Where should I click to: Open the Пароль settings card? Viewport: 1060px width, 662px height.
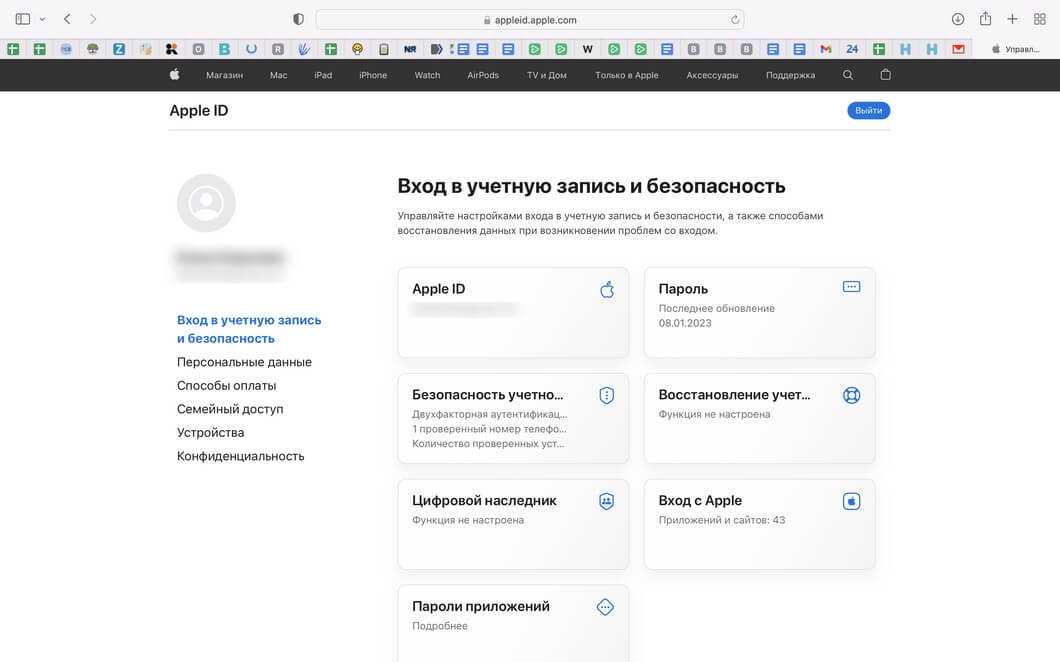pos(759,312)
